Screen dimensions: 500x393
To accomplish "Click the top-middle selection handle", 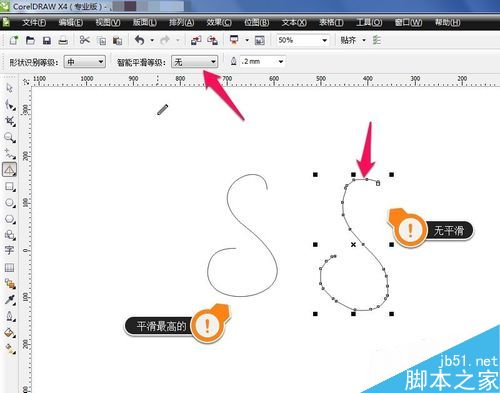I will tap(353, 175).
